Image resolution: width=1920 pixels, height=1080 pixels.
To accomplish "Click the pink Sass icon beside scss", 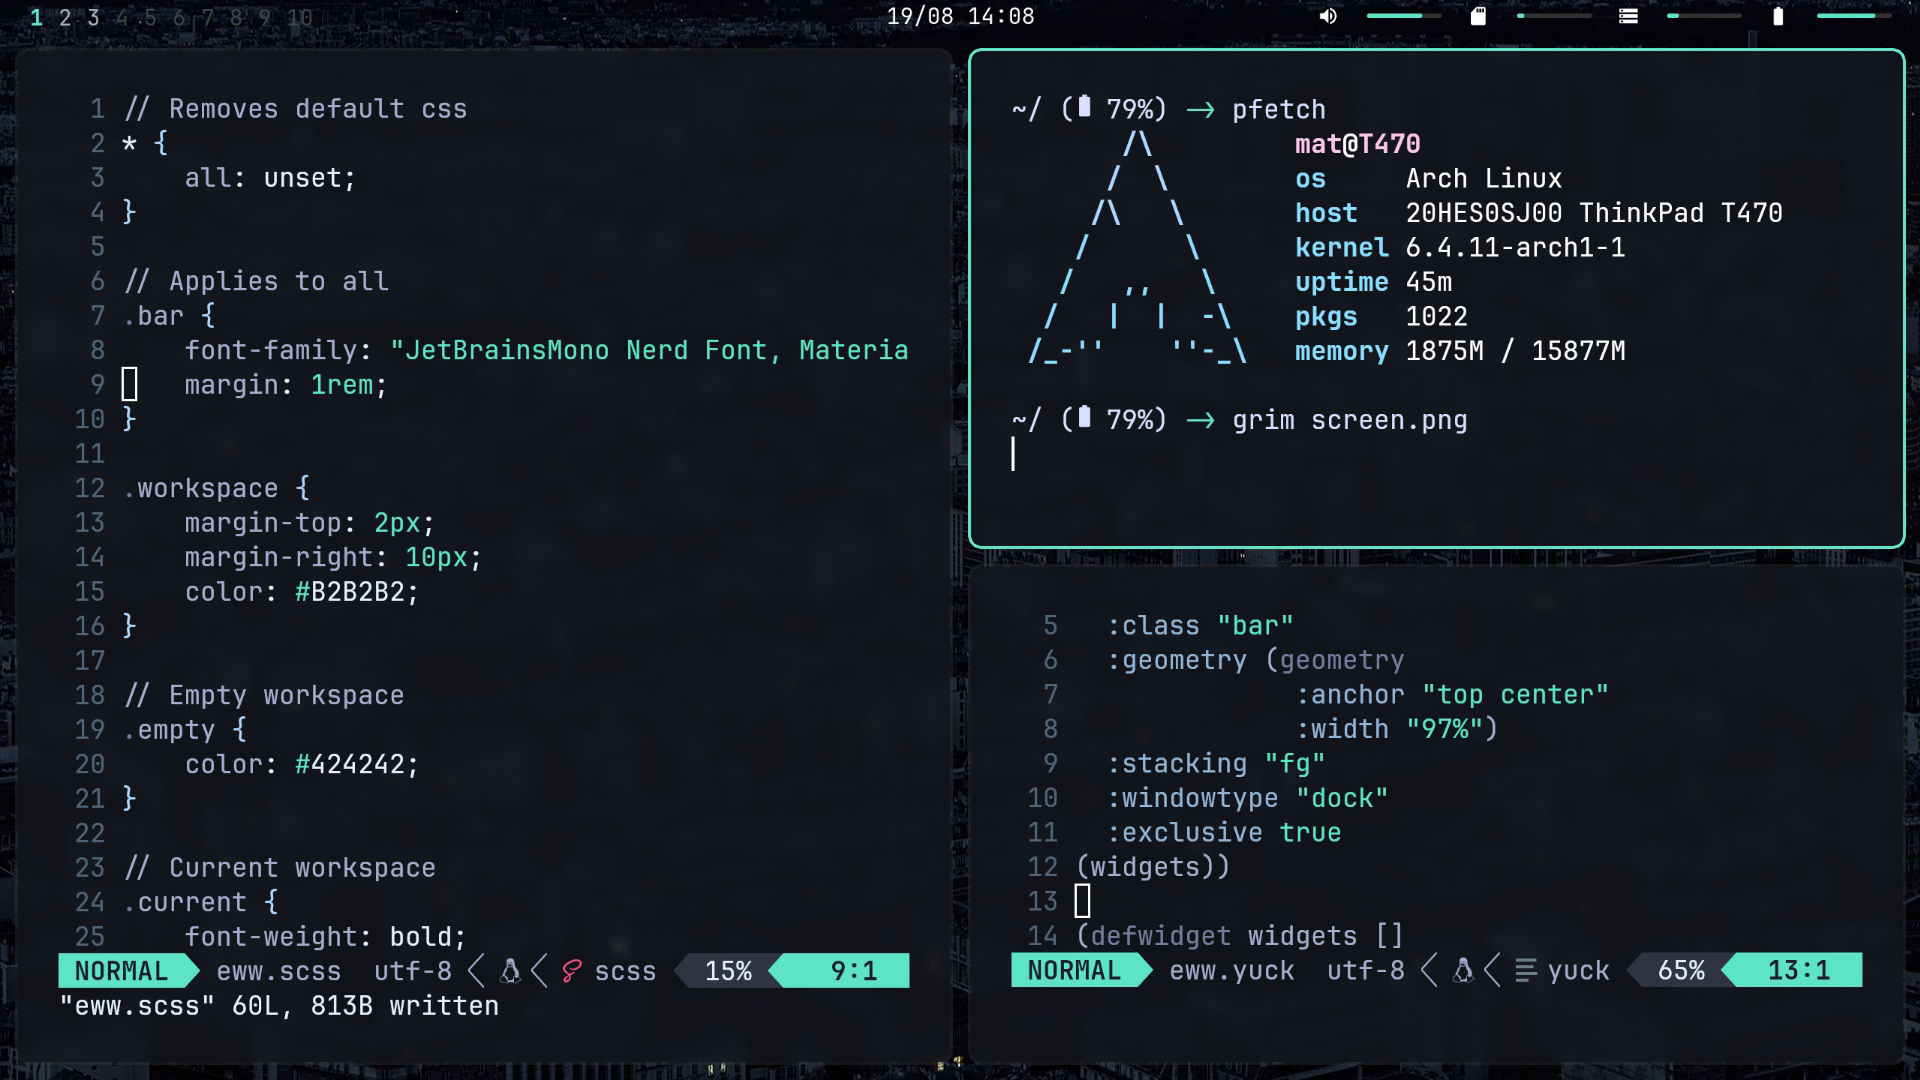I will 572,971.
